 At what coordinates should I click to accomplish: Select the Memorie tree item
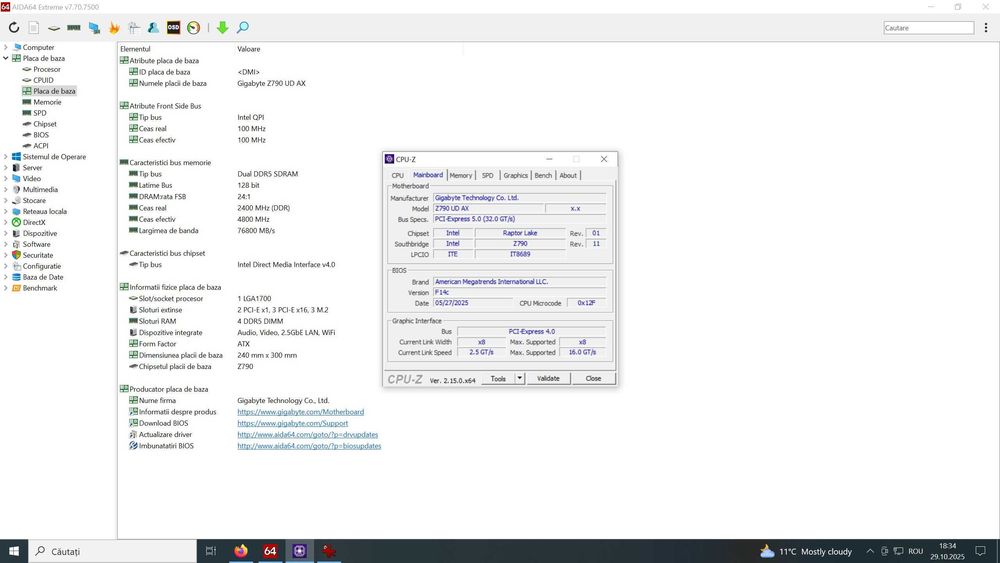pos(47,102)
